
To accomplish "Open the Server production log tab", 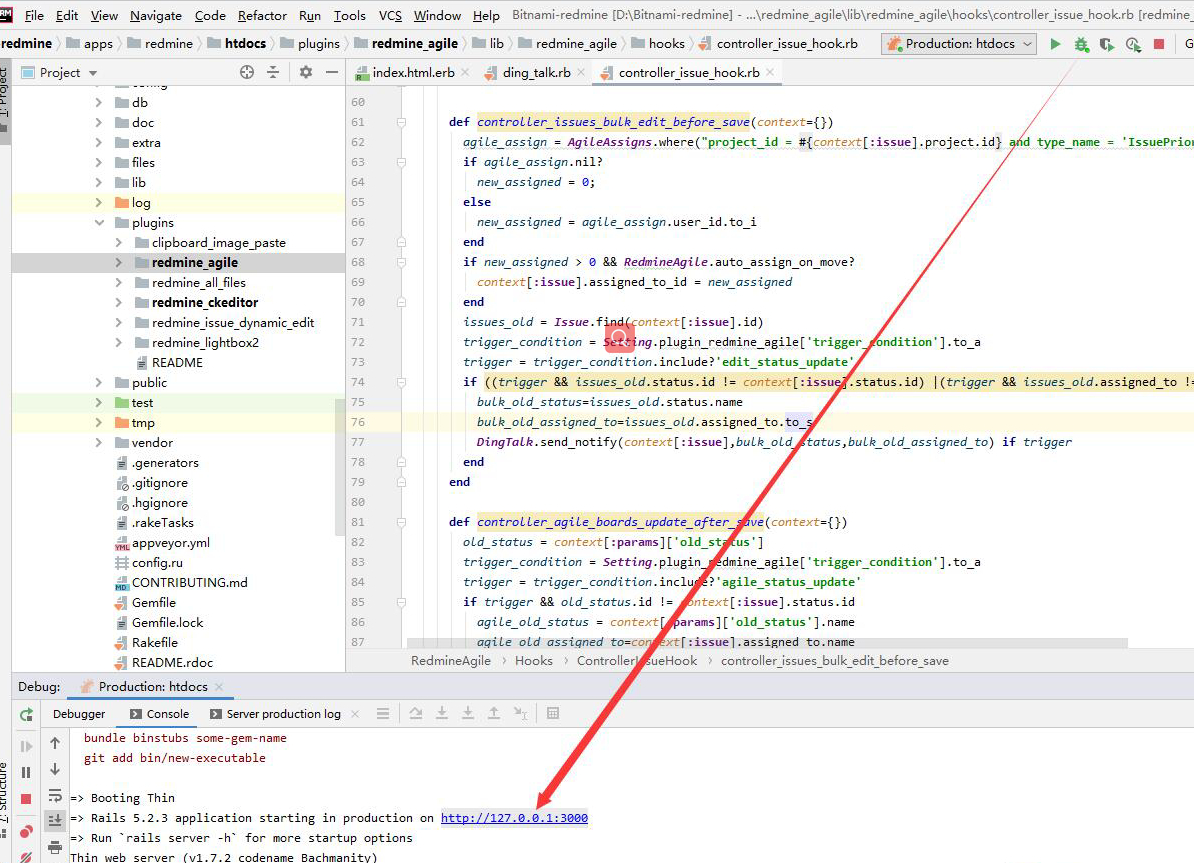I will (x=275, y=714).
